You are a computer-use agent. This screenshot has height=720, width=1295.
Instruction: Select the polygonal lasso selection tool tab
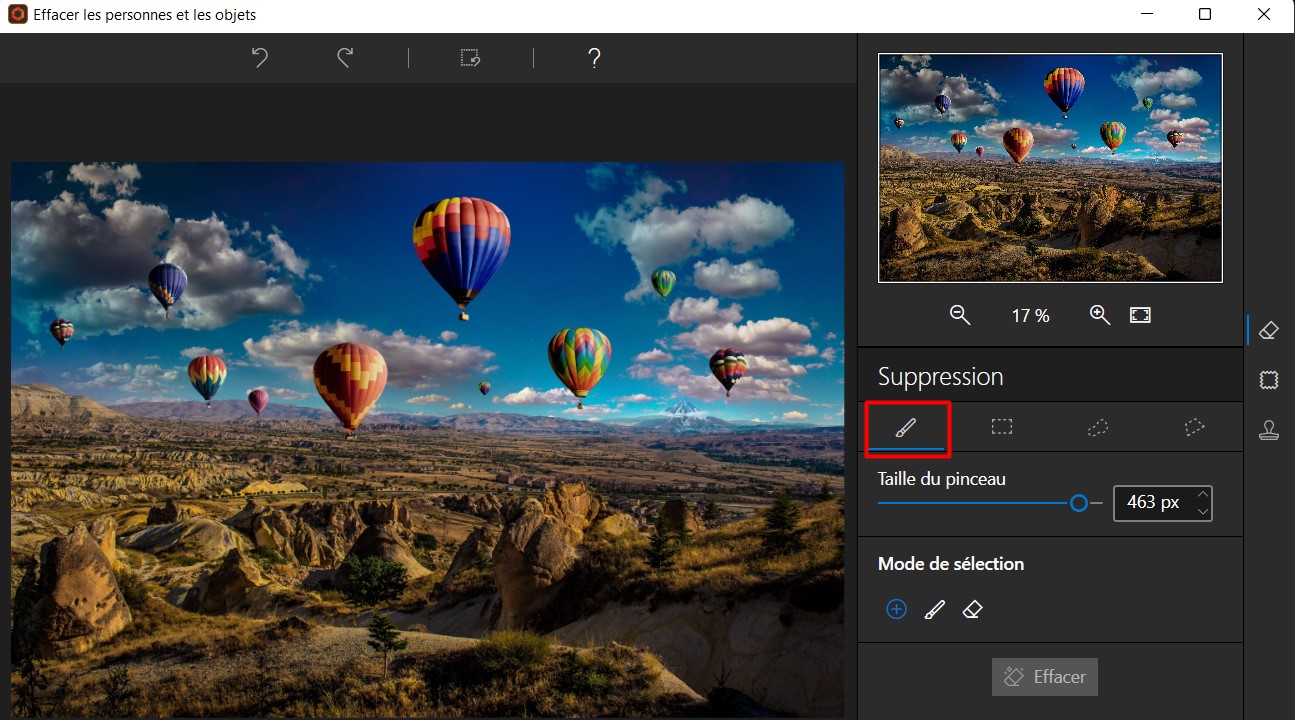pos(1194,427)
